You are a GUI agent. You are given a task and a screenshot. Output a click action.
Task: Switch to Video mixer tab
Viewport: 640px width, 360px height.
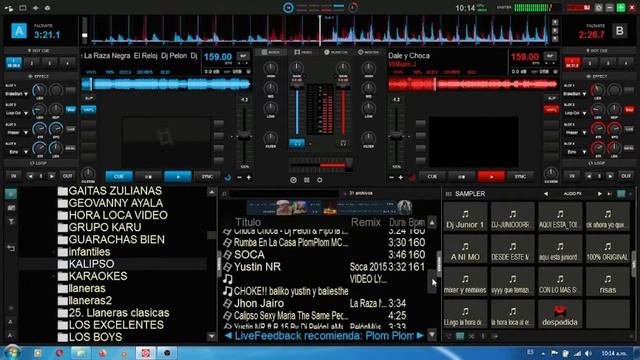coord(303,52)
